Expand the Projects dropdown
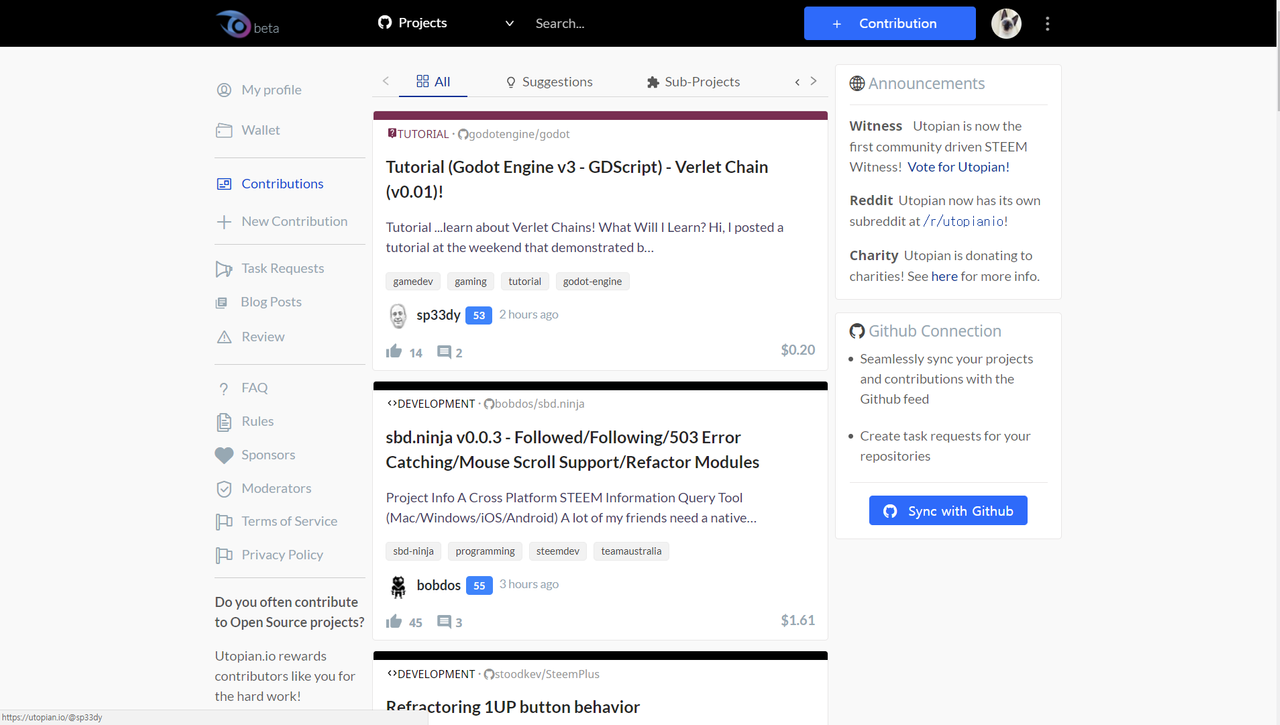Screen dimensions: 1280x725 (509, 23)
